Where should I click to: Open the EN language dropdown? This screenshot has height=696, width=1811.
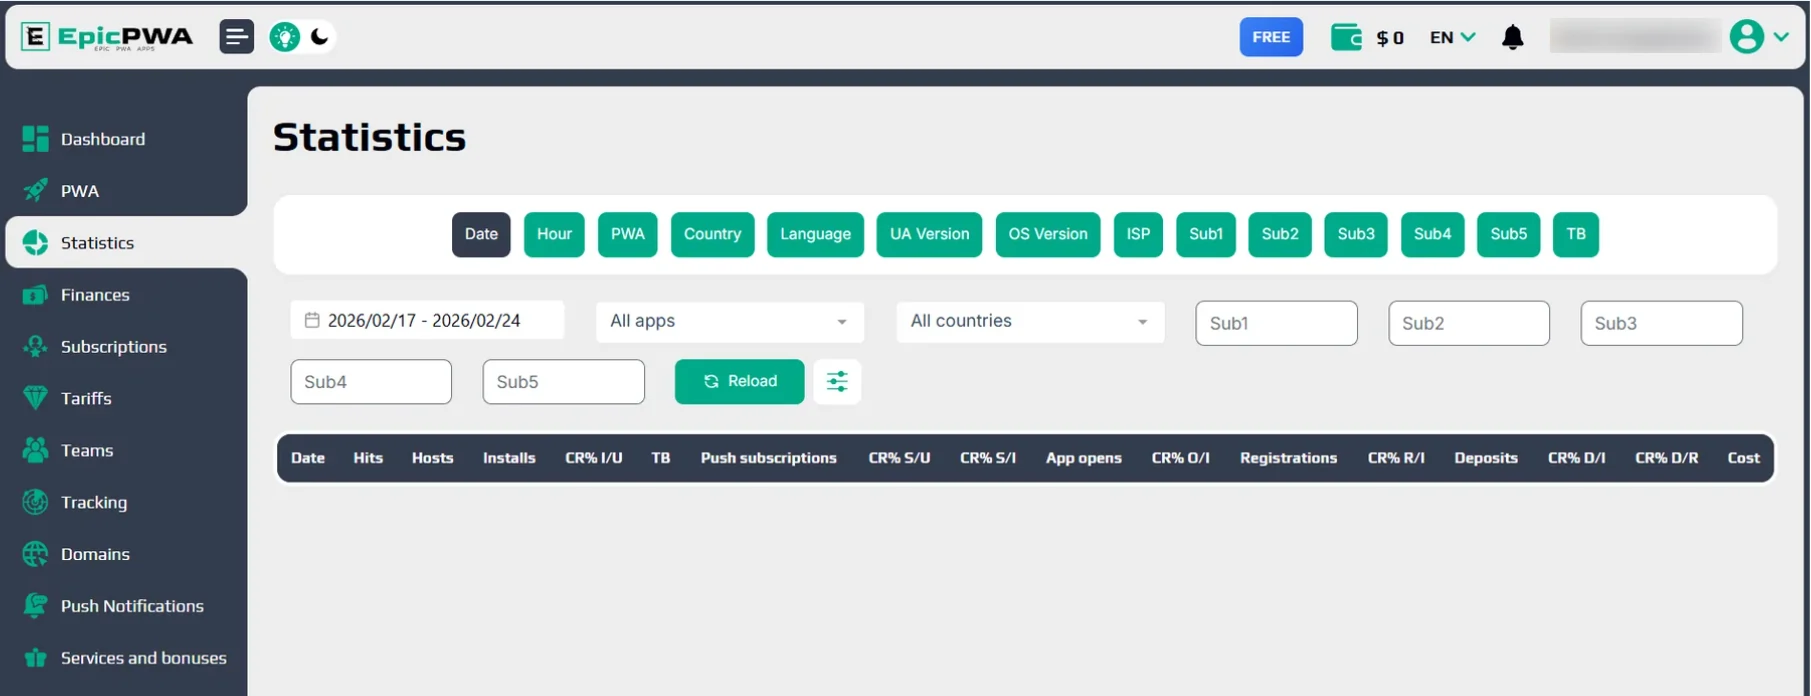coord(1452,37)
